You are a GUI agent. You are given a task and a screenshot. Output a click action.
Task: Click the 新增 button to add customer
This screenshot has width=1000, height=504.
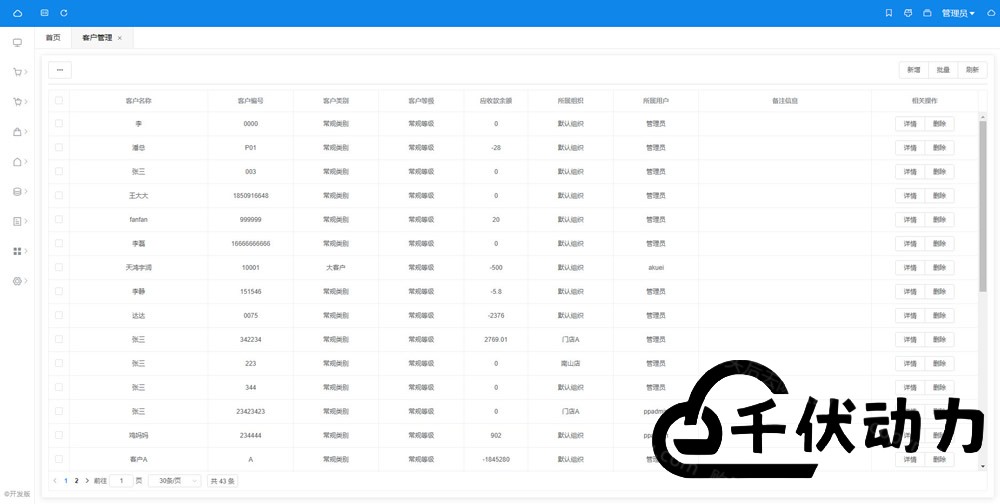click(x=913, y=70)
